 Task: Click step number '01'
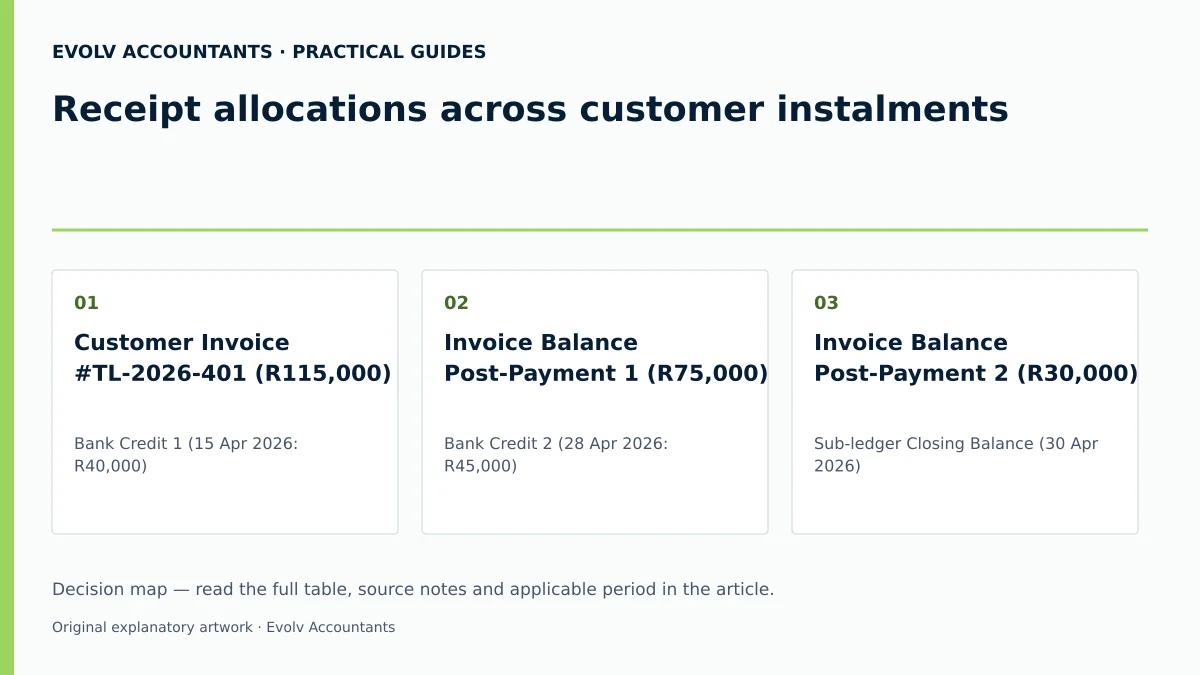tap(86, 303)
